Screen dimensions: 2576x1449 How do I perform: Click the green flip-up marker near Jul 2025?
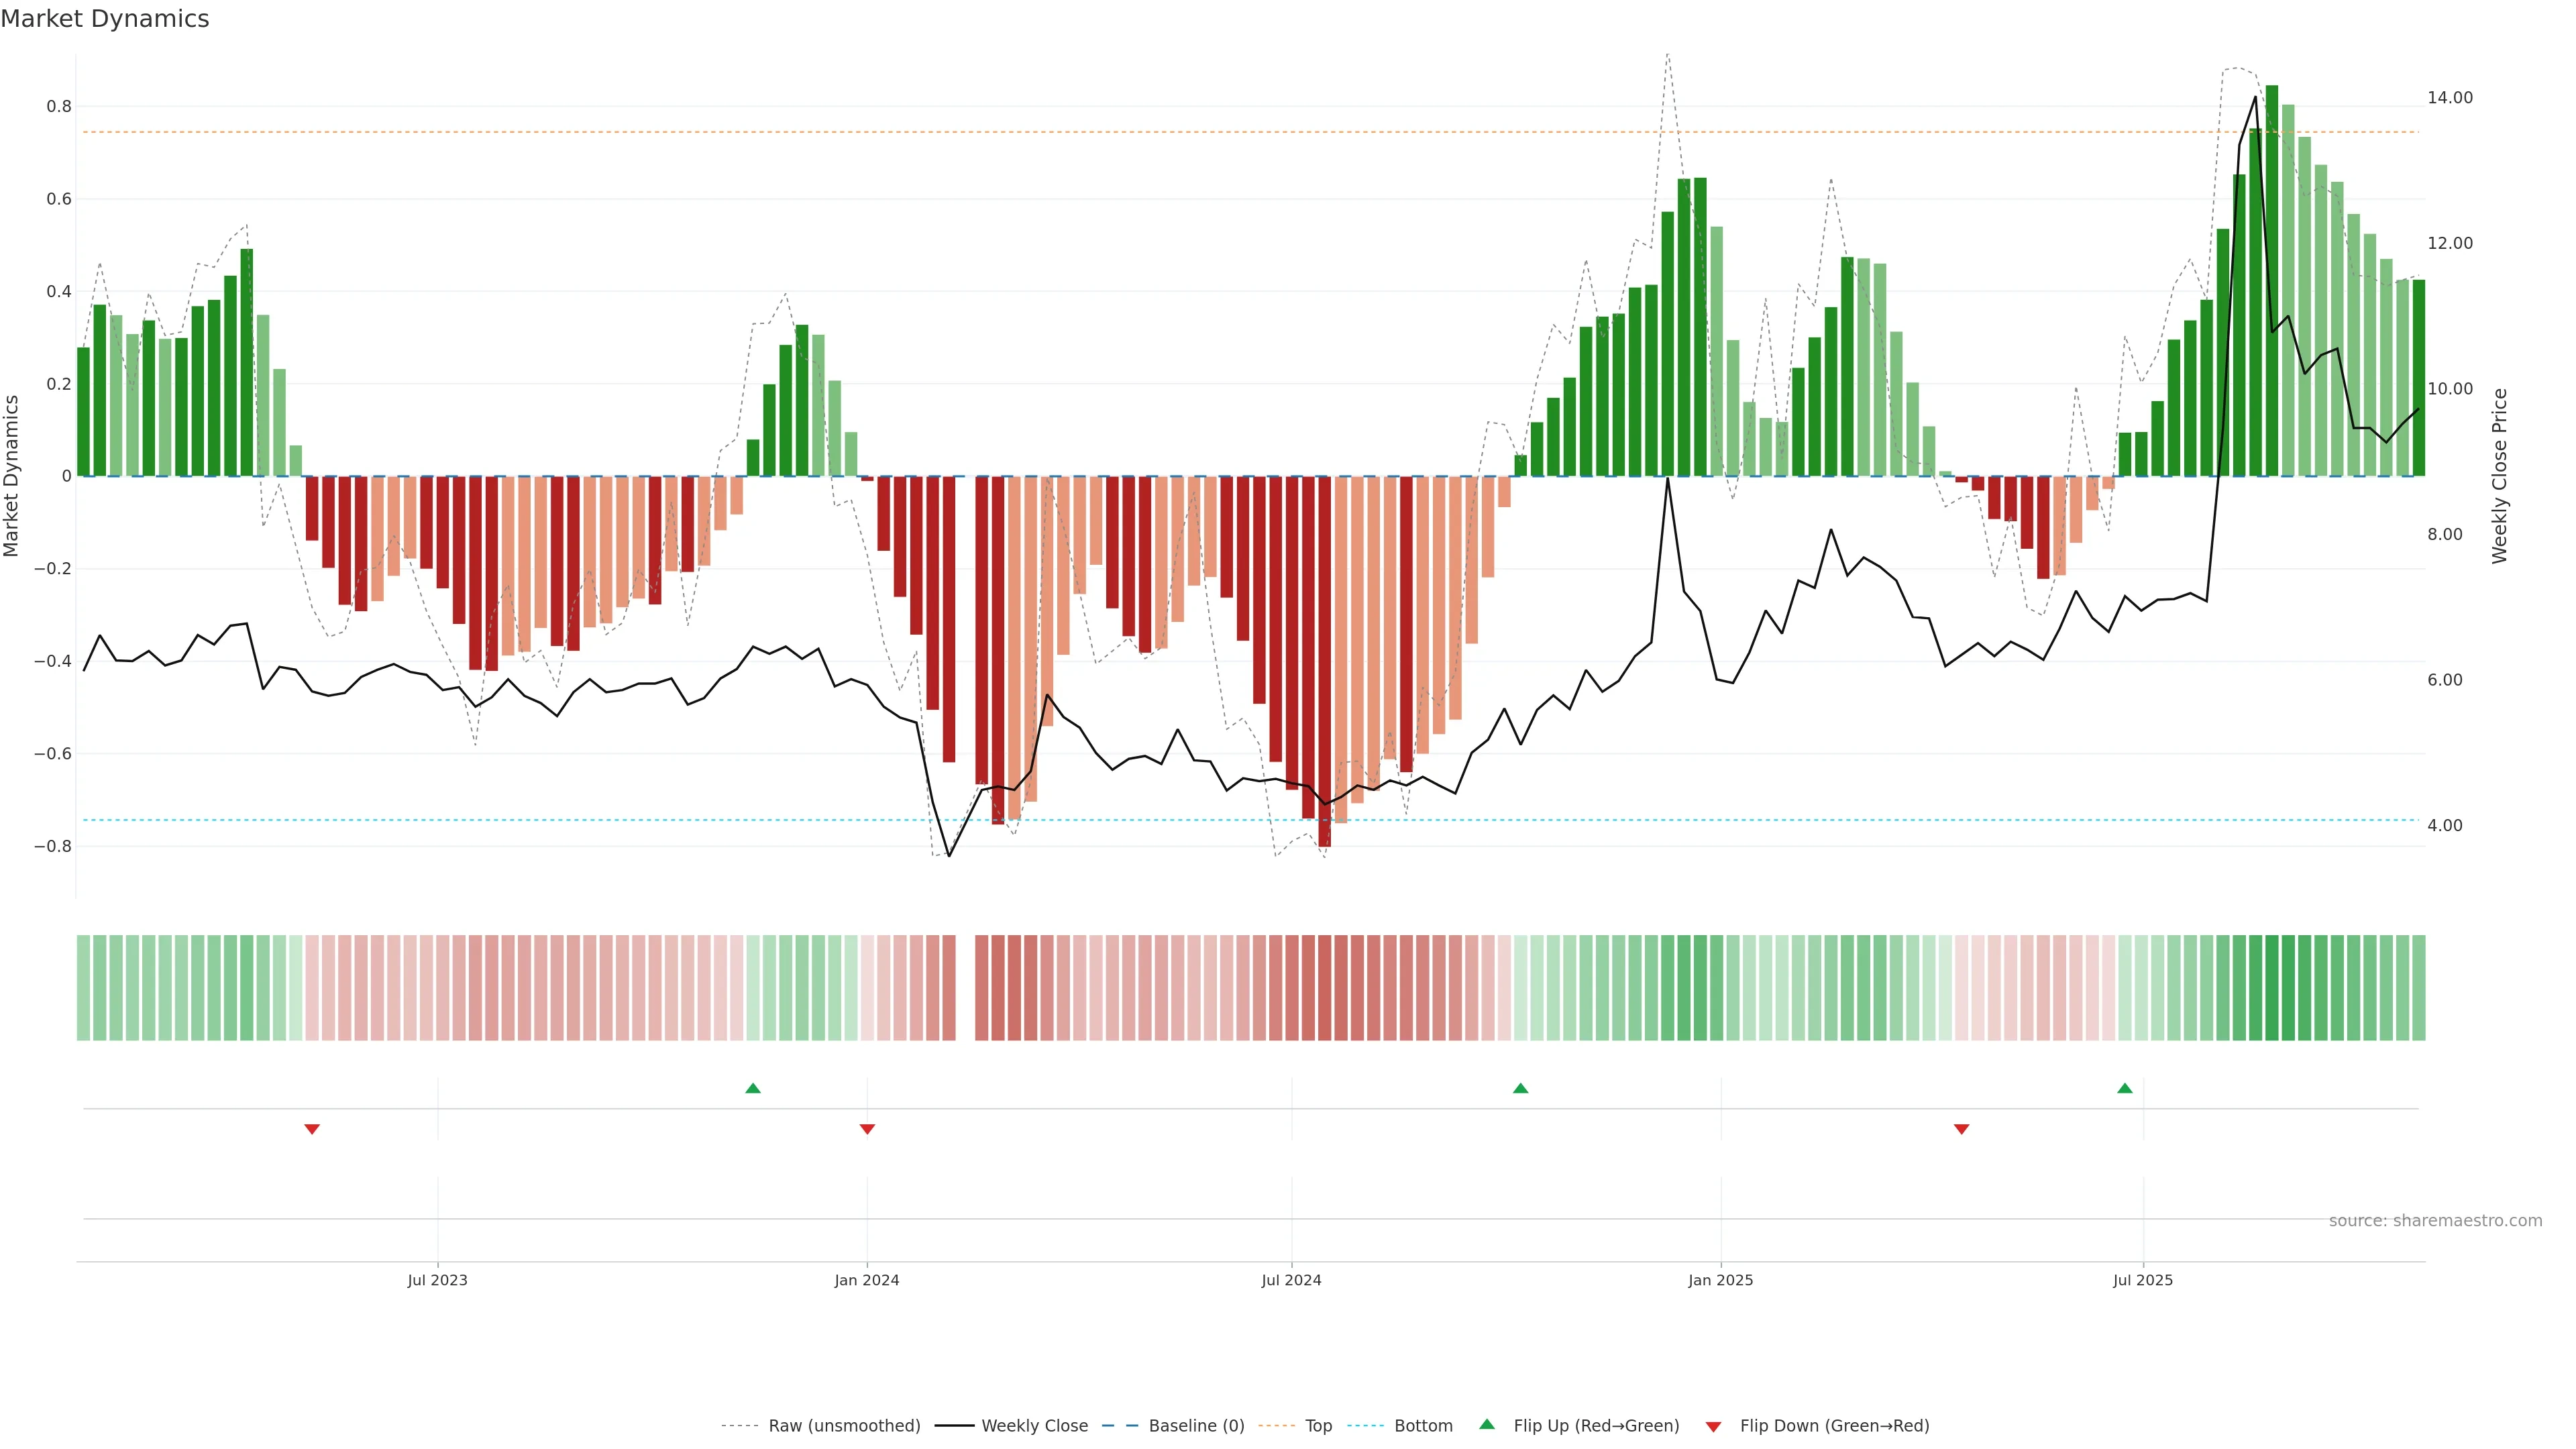(2125, 1088)
